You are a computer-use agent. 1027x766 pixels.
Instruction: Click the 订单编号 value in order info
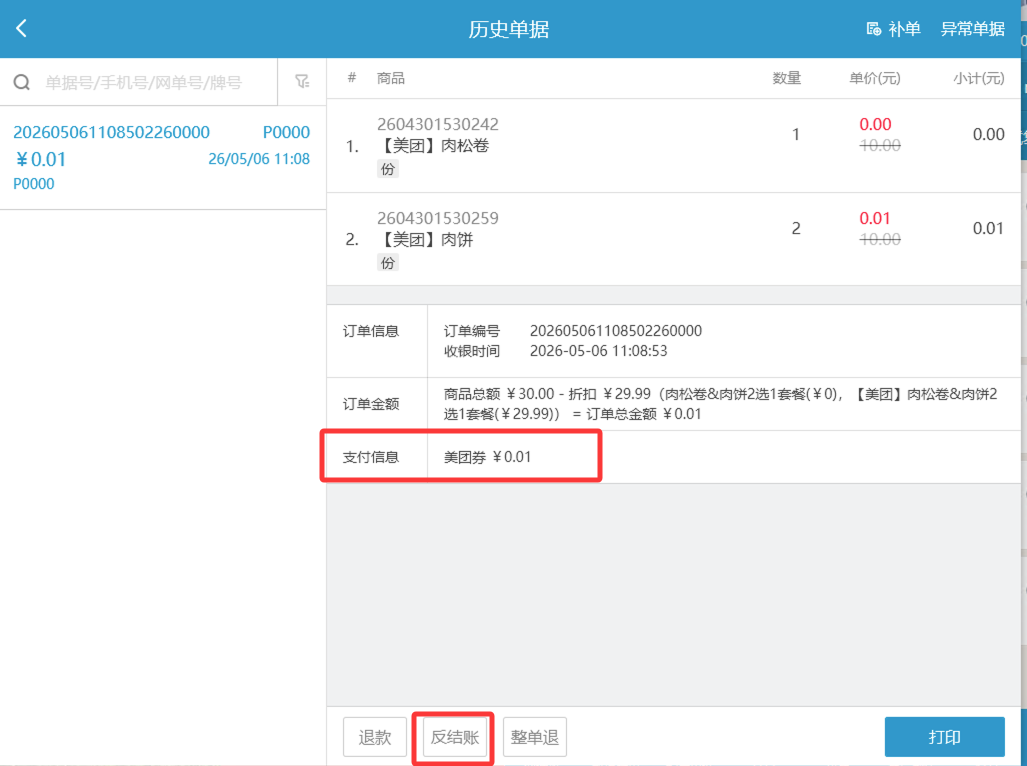pyautogui.click(x=616, y=331)
